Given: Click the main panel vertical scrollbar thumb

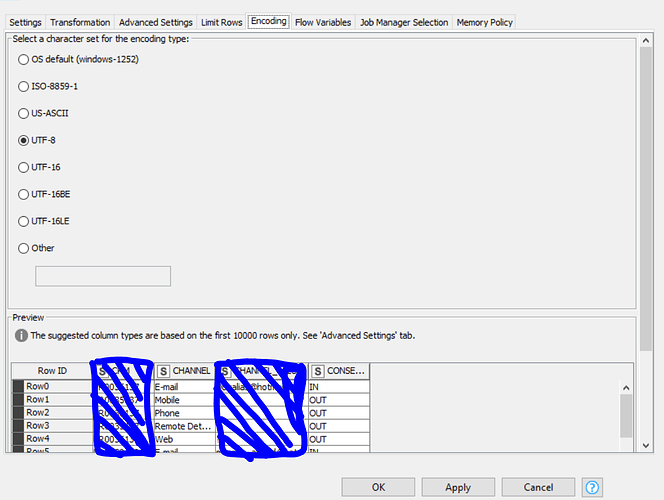Looking at the screenshot, I should coord(646,199).
